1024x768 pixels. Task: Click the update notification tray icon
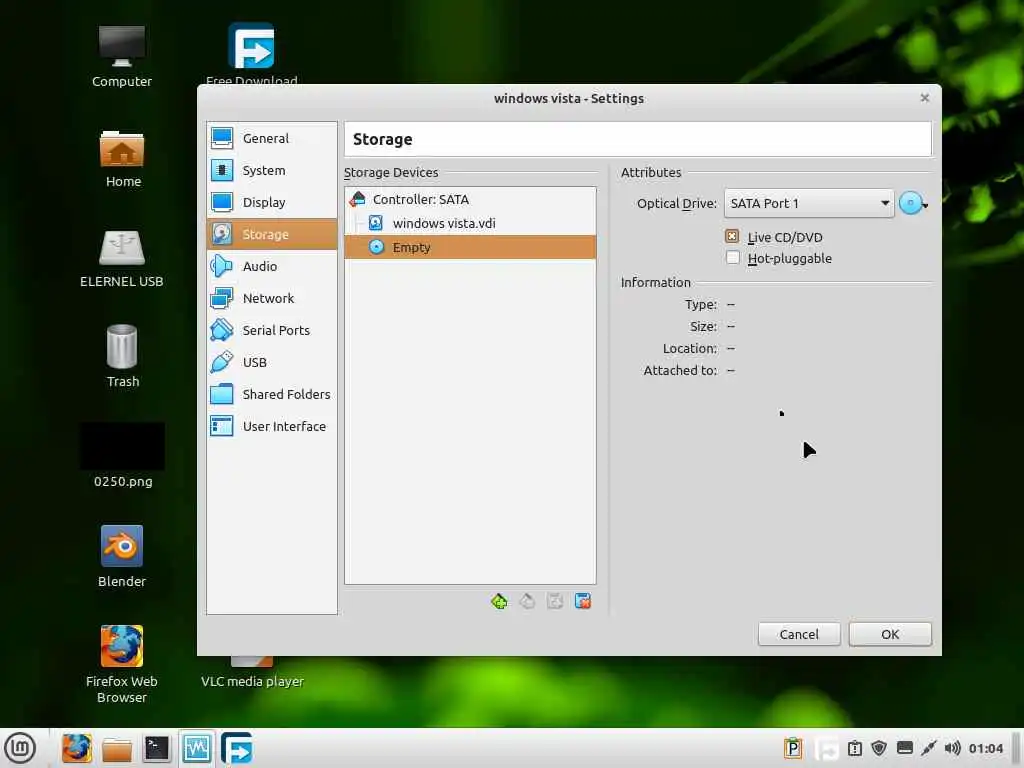pos(855,748)
